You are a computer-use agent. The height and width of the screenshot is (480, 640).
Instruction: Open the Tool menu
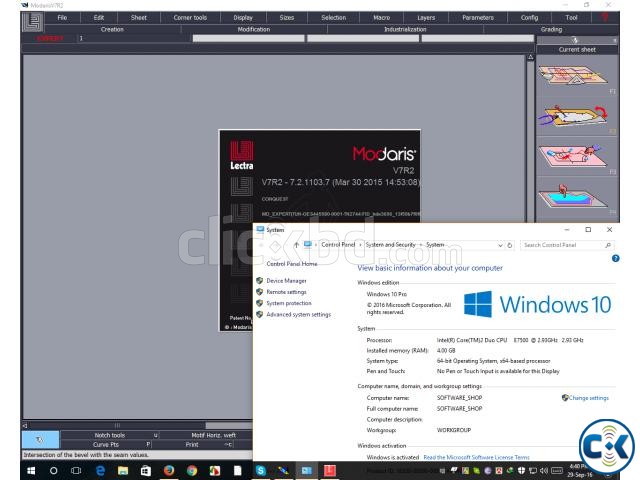point(571,18)
